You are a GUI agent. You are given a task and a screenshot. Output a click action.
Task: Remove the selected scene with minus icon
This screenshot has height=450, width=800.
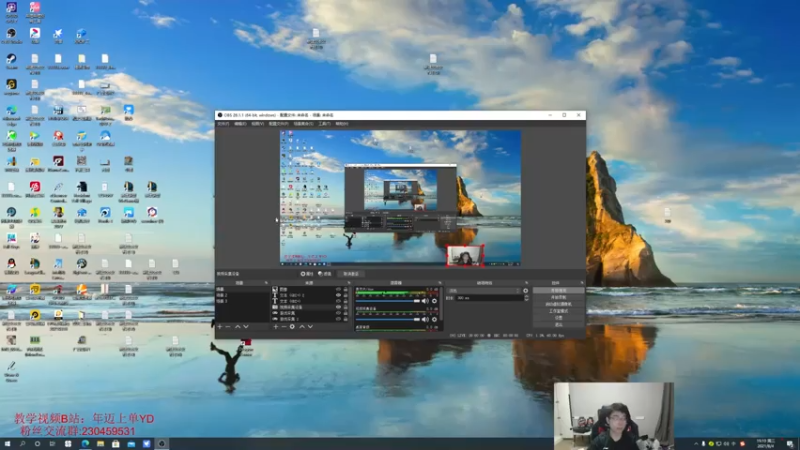click(228, 327)
